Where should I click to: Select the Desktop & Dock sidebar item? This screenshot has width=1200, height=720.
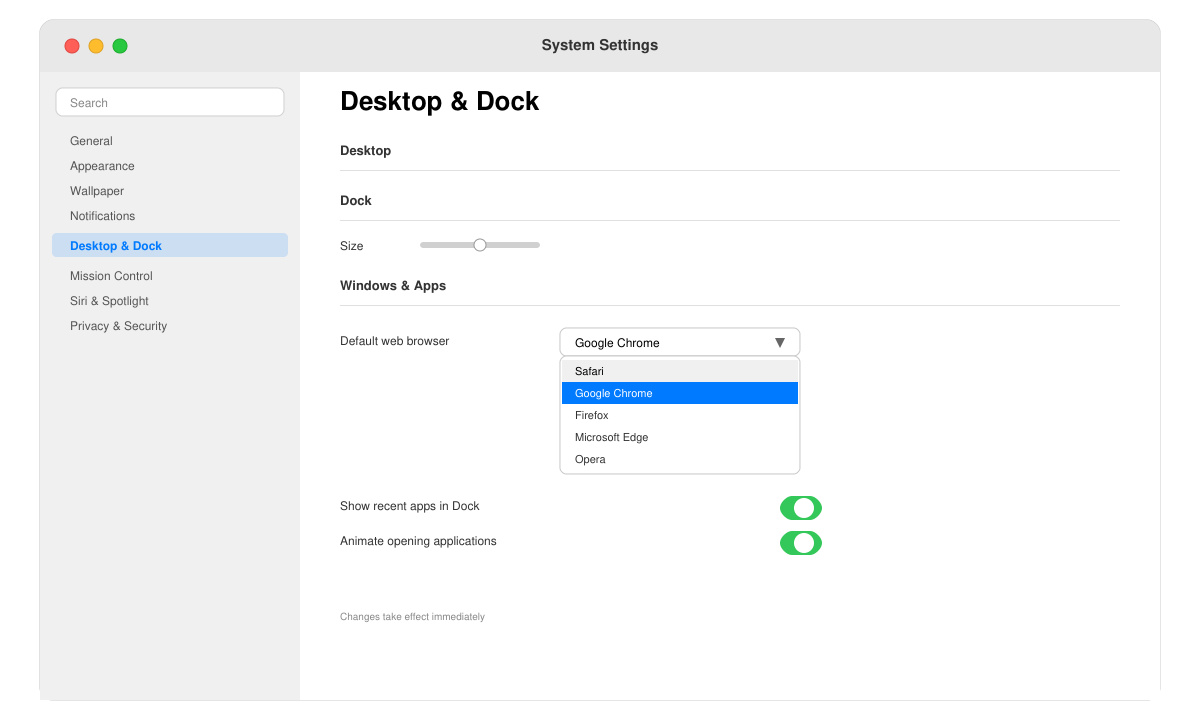pos(170,245)
